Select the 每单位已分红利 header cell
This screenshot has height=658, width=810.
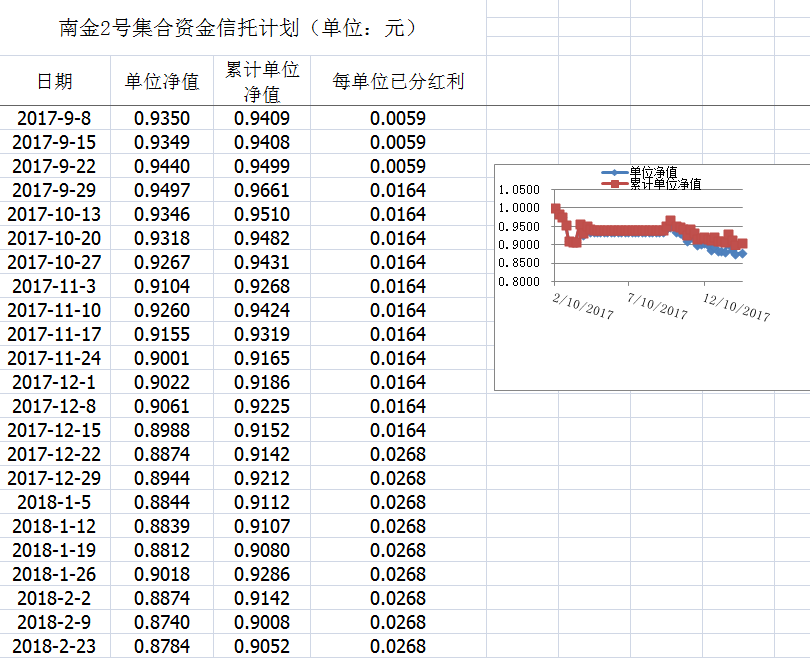click(x=398, y=82)
